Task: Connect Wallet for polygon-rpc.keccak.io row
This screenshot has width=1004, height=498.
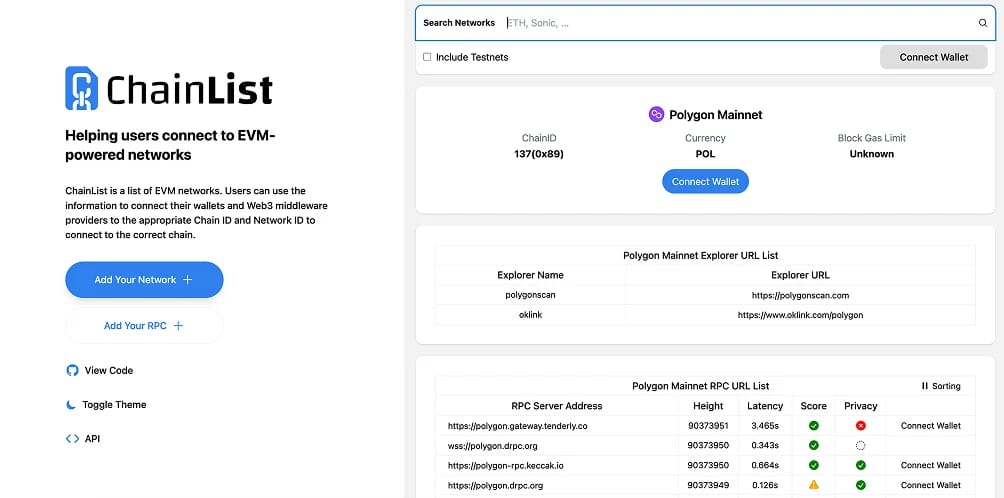Action: pyautogui.click(x=930, y=465)
